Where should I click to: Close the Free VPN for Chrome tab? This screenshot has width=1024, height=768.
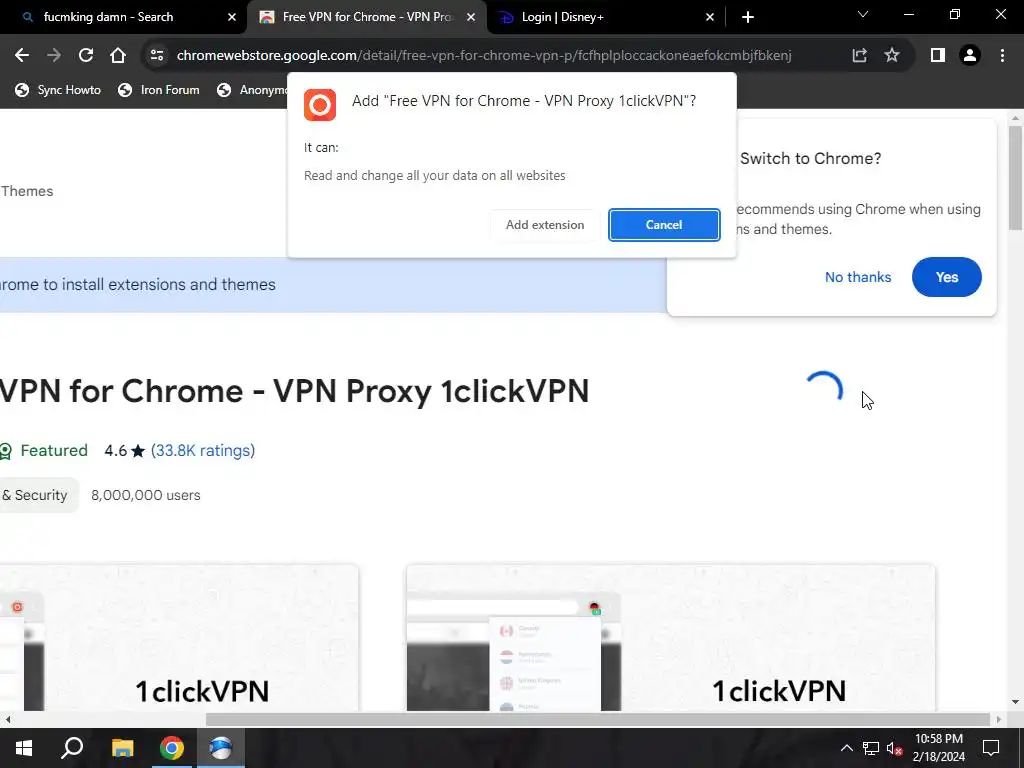pos(471,18)
